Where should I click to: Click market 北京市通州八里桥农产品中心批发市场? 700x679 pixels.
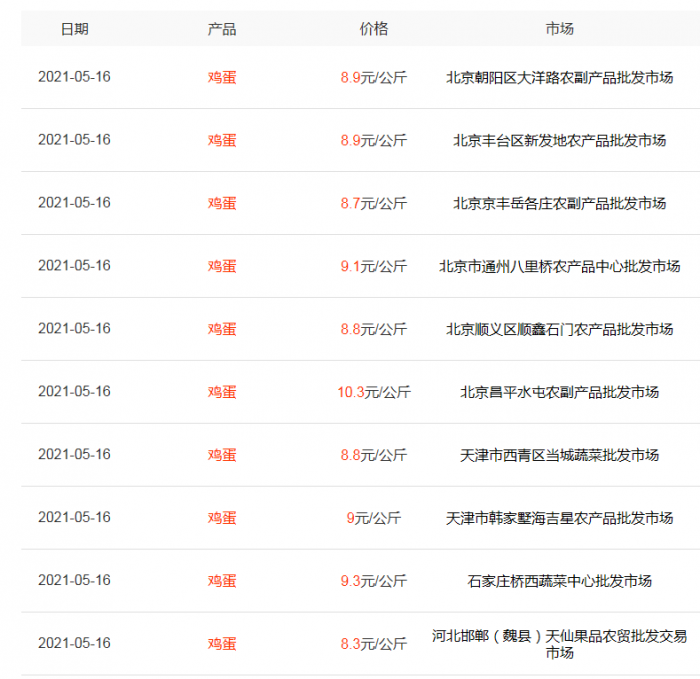coord(559,266)
